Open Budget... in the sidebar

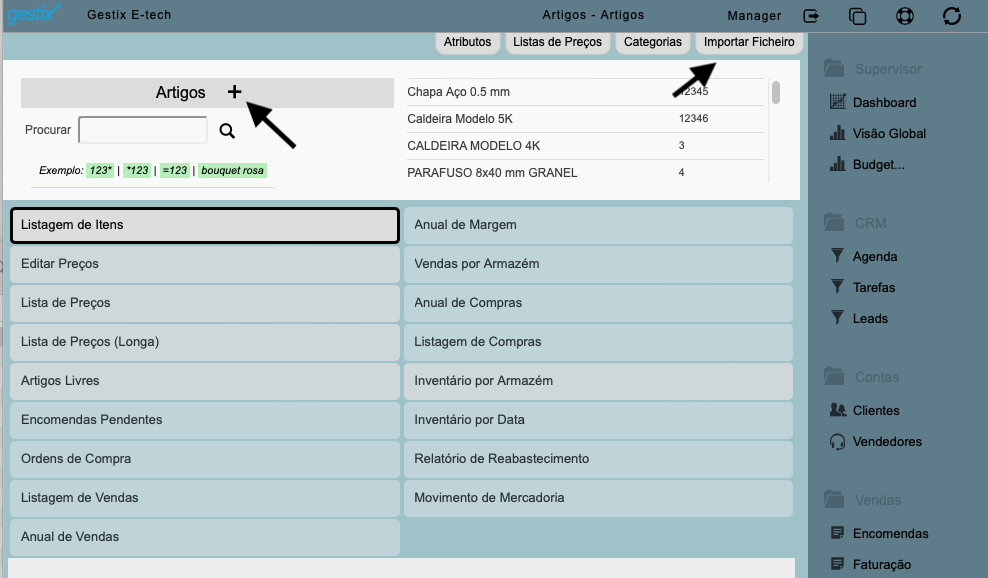point(867,165)
